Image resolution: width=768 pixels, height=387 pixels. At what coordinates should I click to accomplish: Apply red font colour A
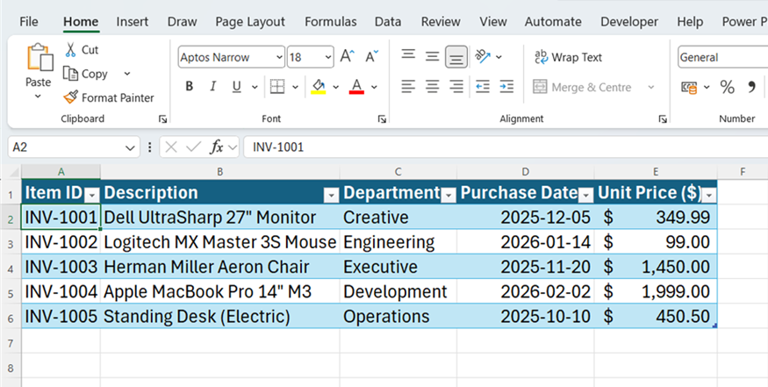[357, 87]
